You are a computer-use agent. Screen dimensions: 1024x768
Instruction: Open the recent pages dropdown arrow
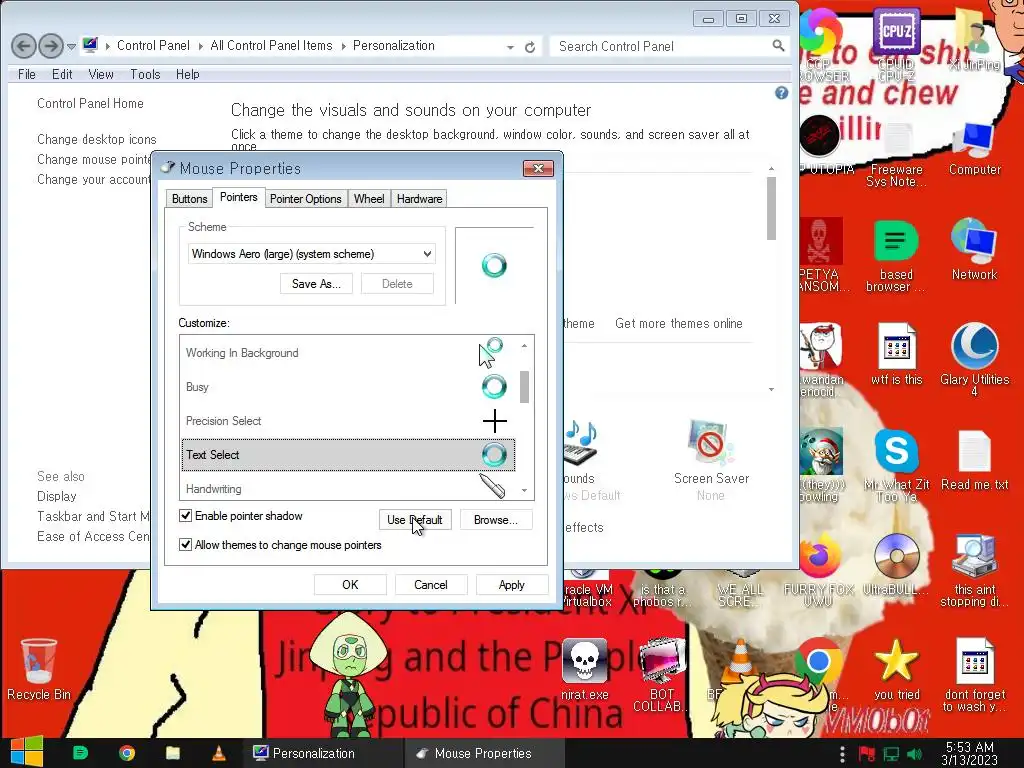click(x=71, y=46)
